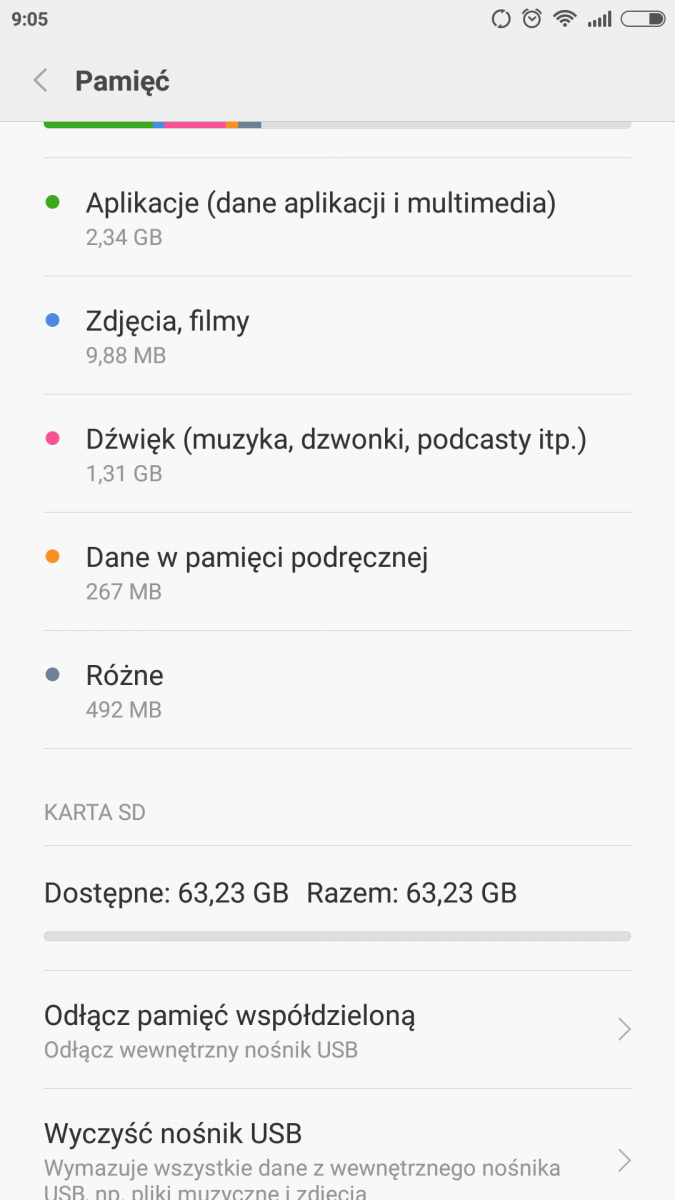Tap the battery status icon
This screenshot has width=675, height=1200.
coord(642,18)
